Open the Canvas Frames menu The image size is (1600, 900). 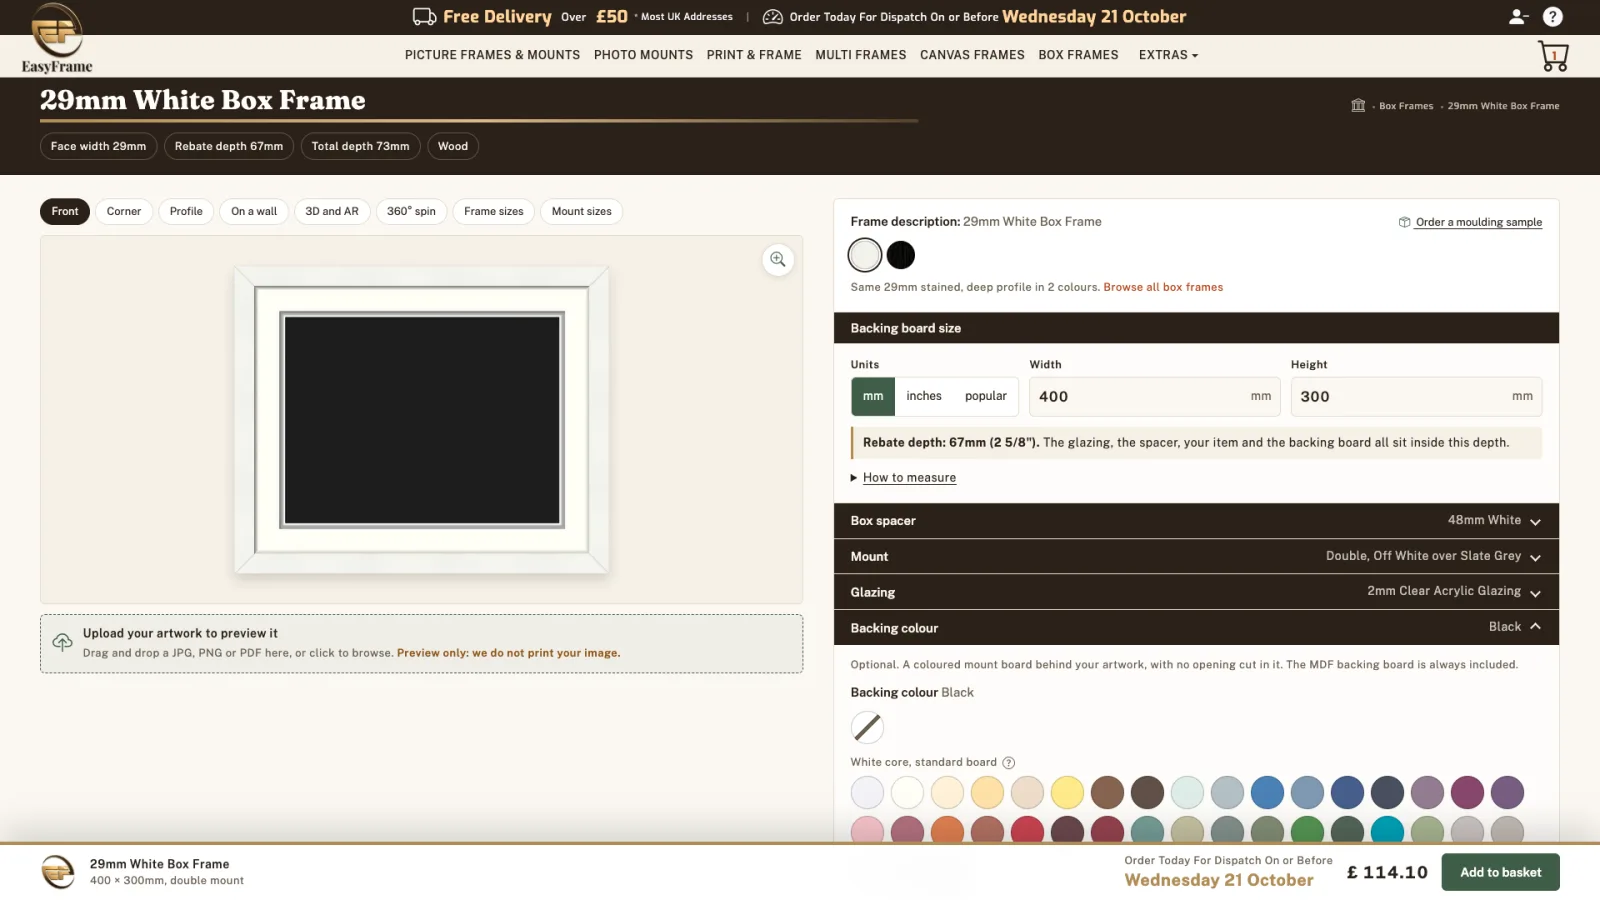pos(972,55)
